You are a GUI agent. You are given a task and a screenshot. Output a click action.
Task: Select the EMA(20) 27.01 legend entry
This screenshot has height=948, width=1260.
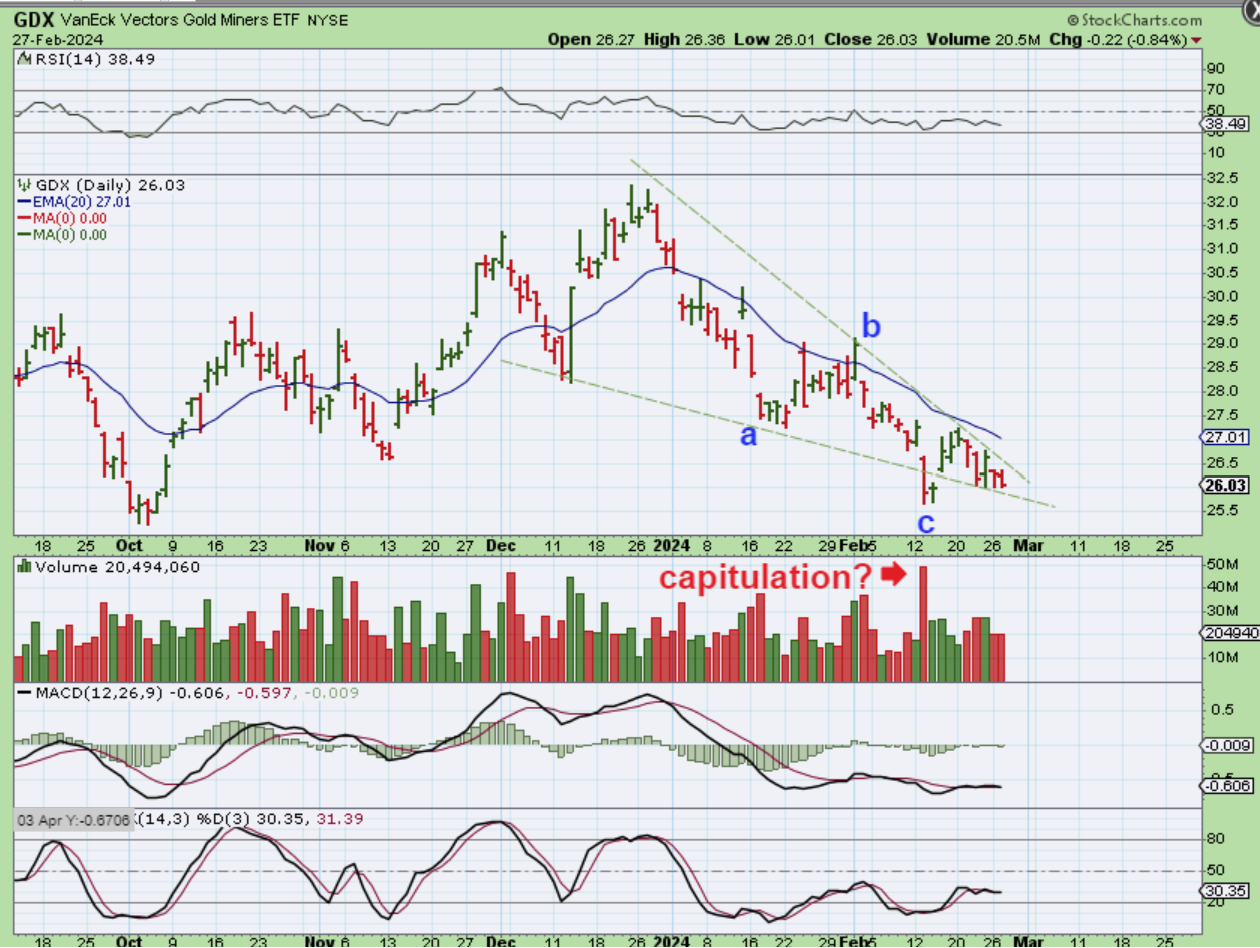tap(73, 202)
